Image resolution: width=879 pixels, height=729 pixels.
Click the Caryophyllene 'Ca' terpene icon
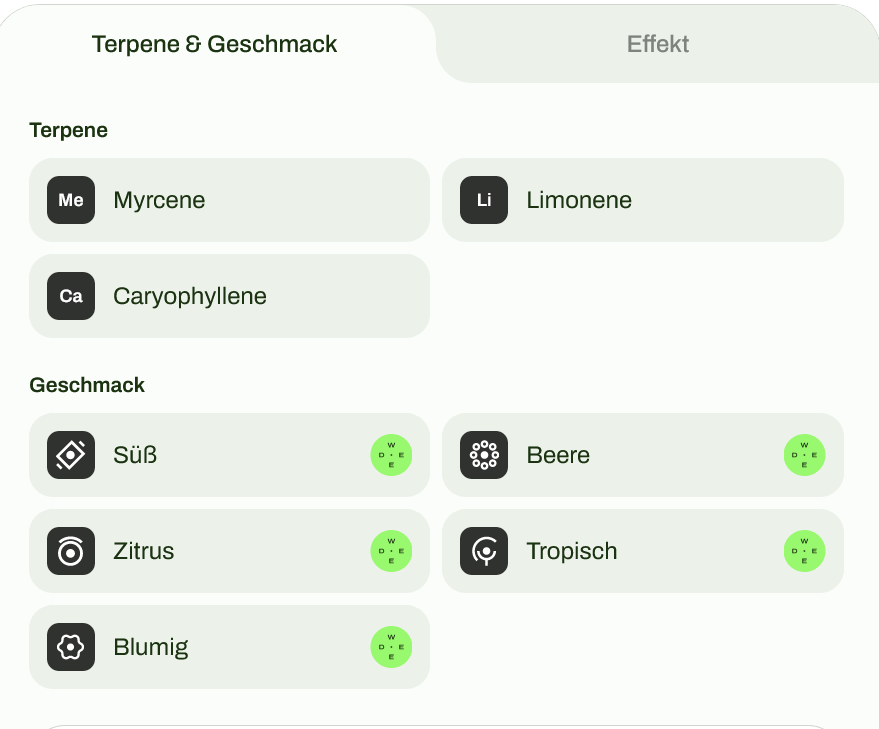click(71, 296)
